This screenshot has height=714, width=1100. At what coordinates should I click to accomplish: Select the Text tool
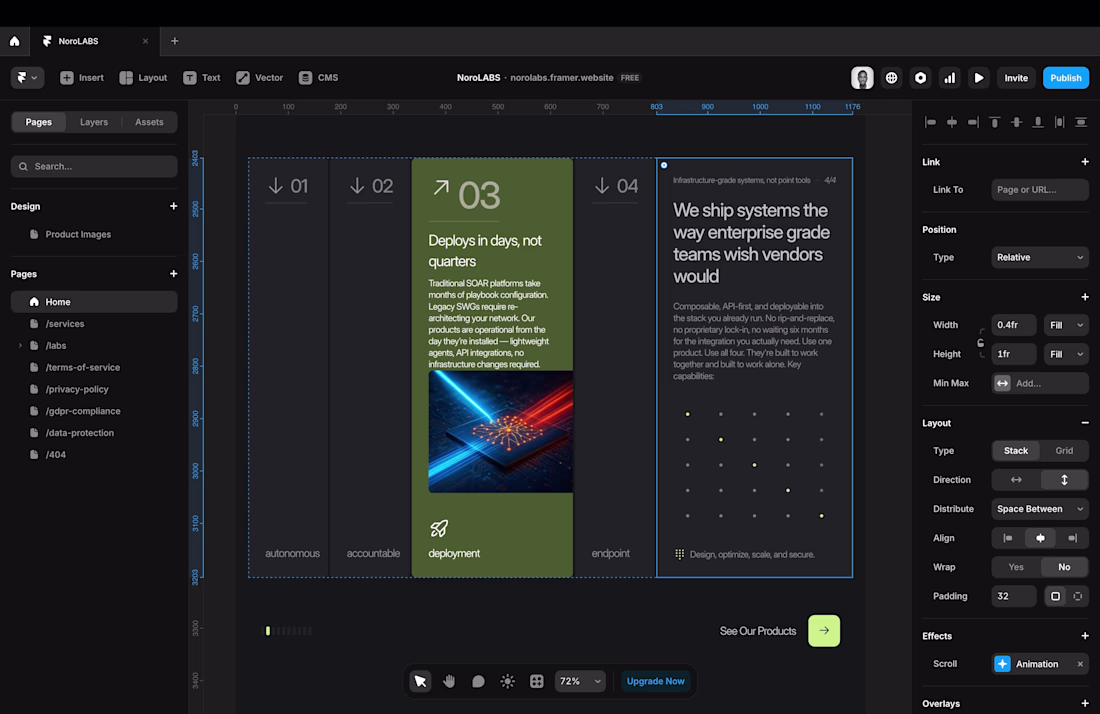(x=202, y=78)
